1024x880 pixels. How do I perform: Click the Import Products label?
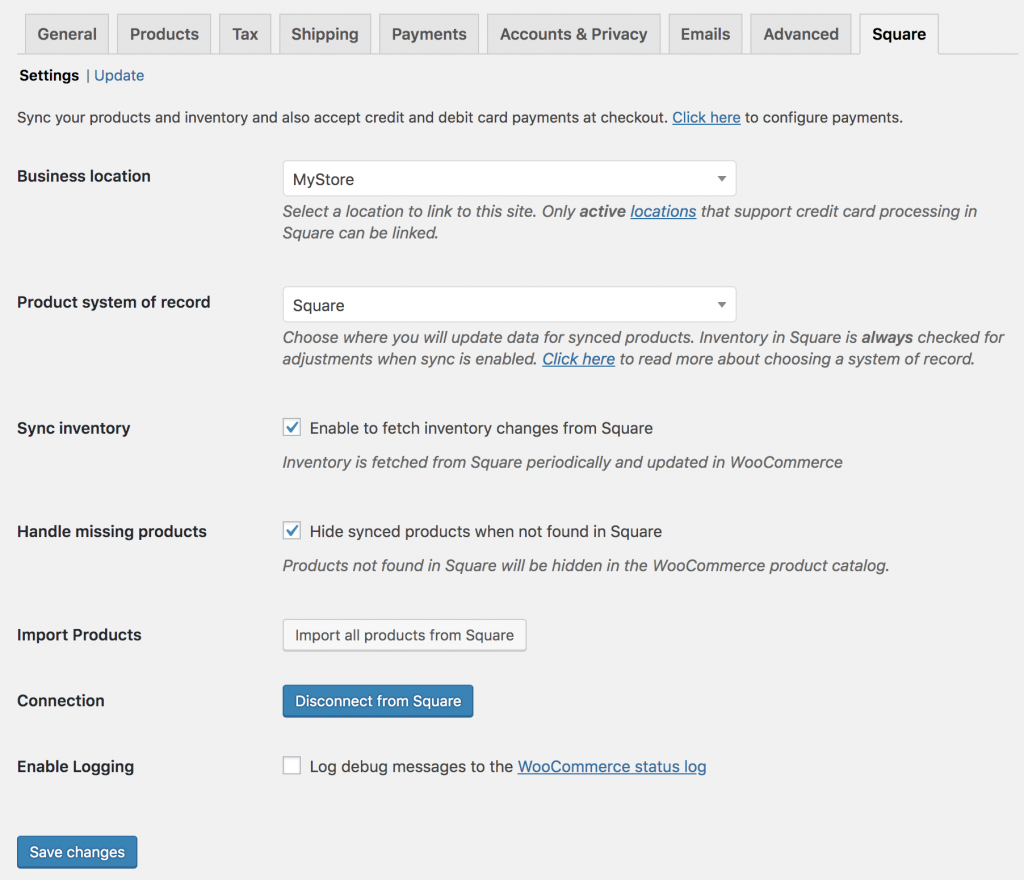[79, 635]
